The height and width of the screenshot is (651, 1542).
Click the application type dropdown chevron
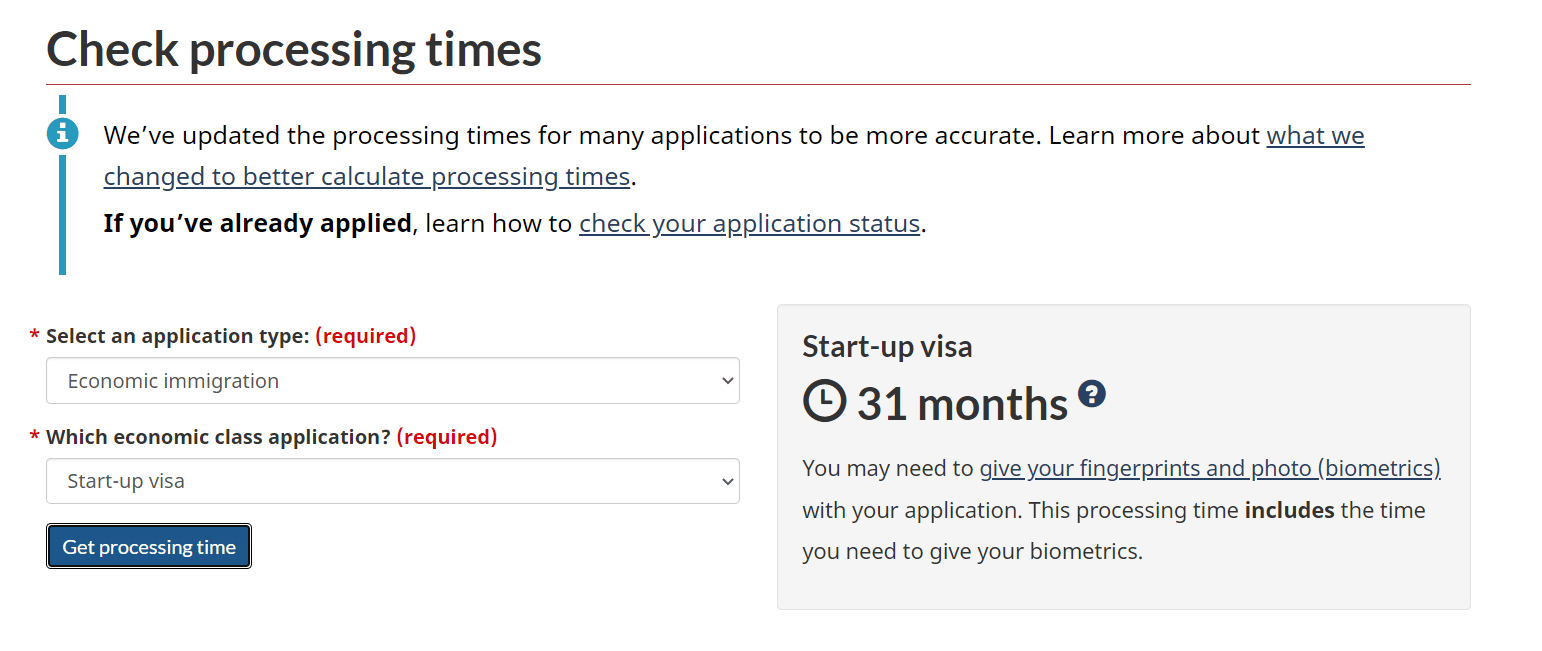click(x=727, y=381)
